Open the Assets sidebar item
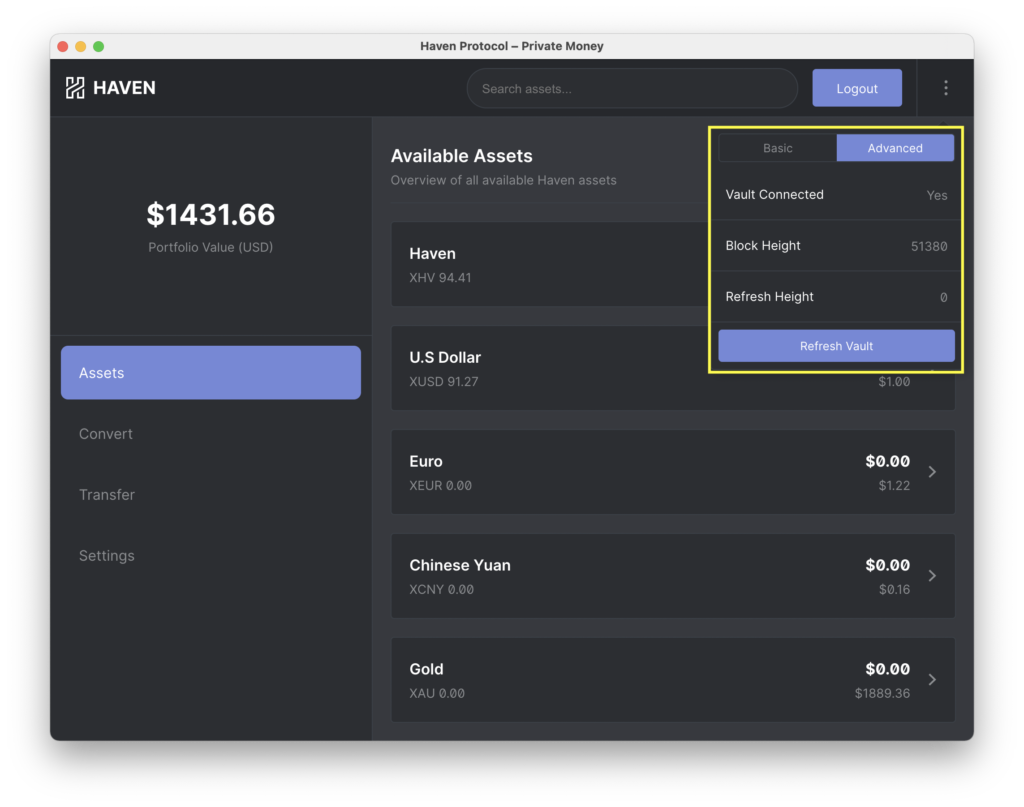Image resolution: width=1024 pixels, height=807 pixels. pos(211,373)
